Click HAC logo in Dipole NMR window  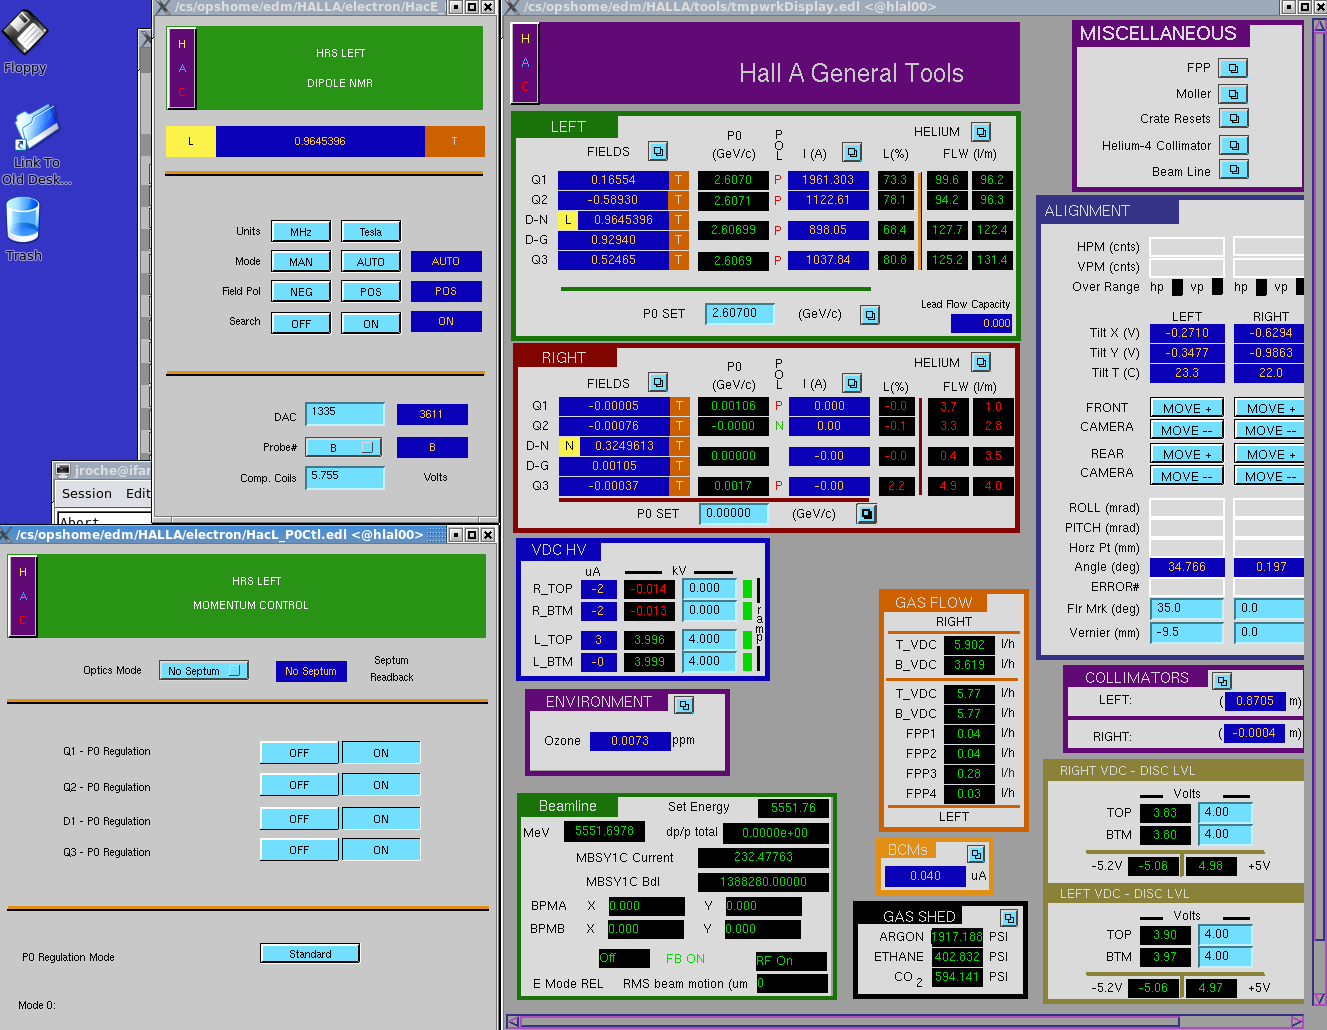181,68
